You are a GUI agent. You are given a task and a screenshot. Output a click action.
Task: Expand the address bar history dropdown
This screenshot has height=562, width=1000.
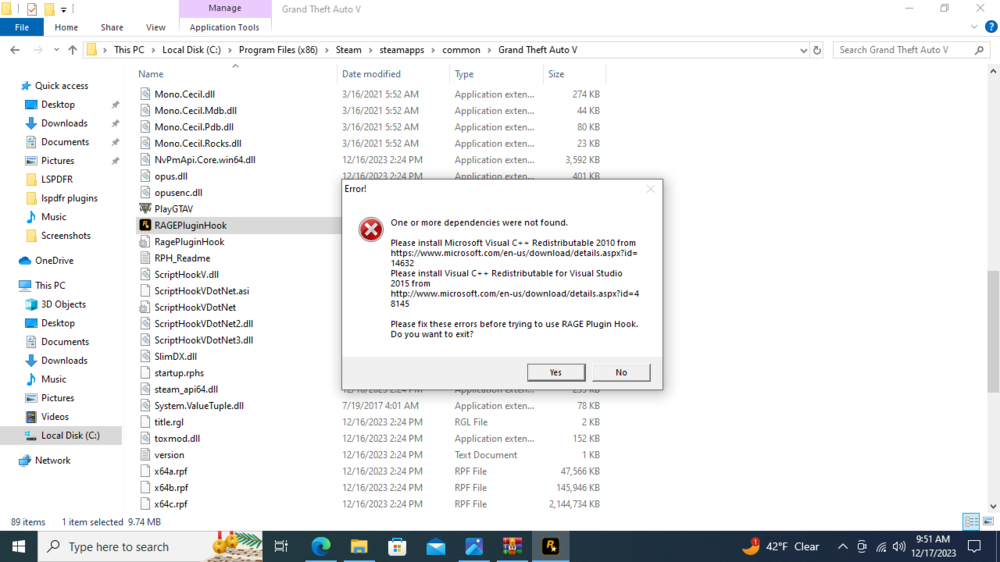(x=803, y=50)
